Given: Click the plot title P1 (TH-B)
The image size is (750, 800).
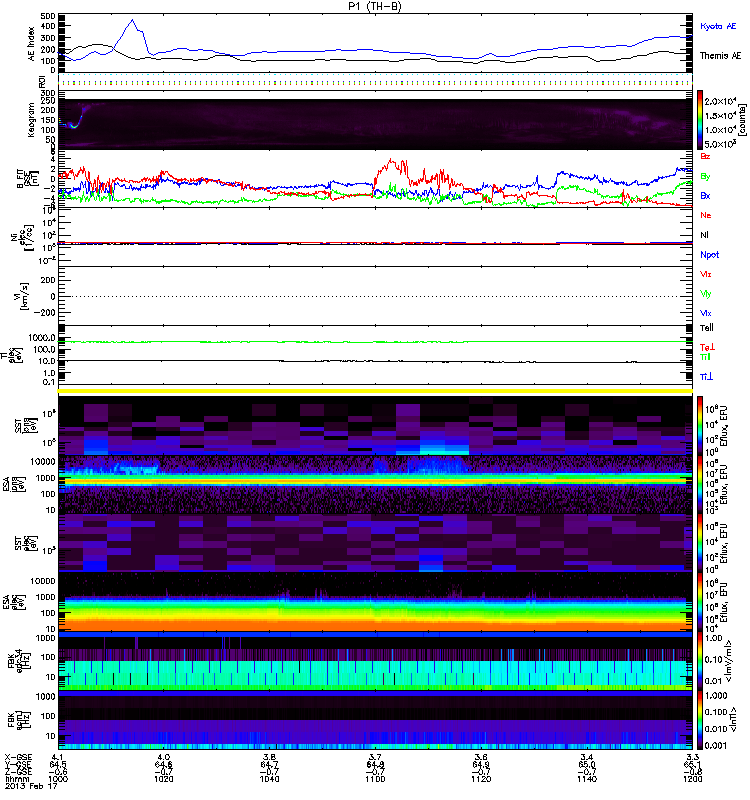Looking at the screenshot, I should click(x=375, y=6).
